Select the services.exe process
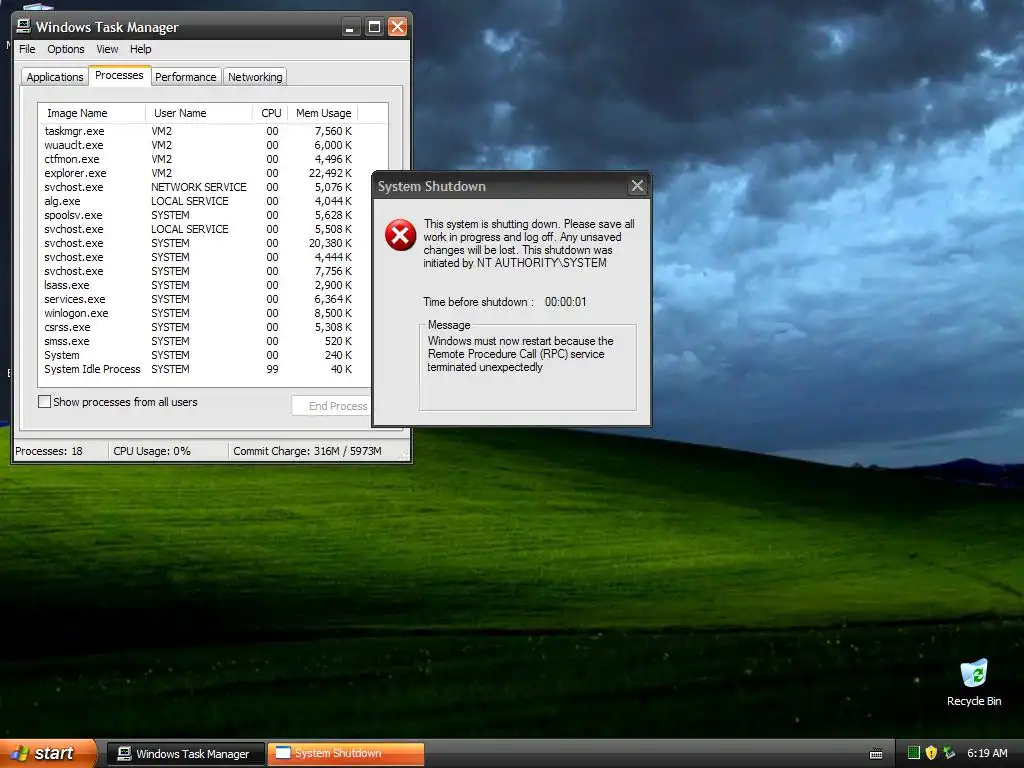 198,299
